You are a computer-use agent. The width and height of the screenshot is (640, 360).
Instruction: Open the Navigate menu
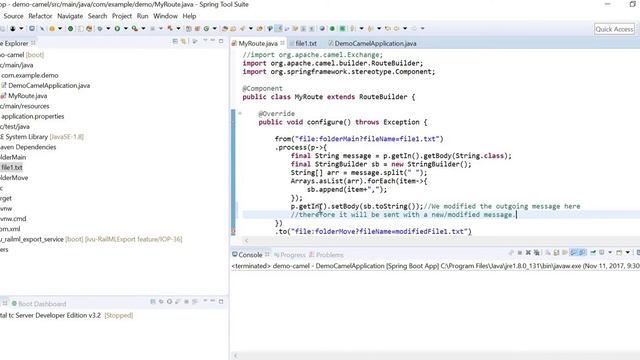click(x=70, y=16)
